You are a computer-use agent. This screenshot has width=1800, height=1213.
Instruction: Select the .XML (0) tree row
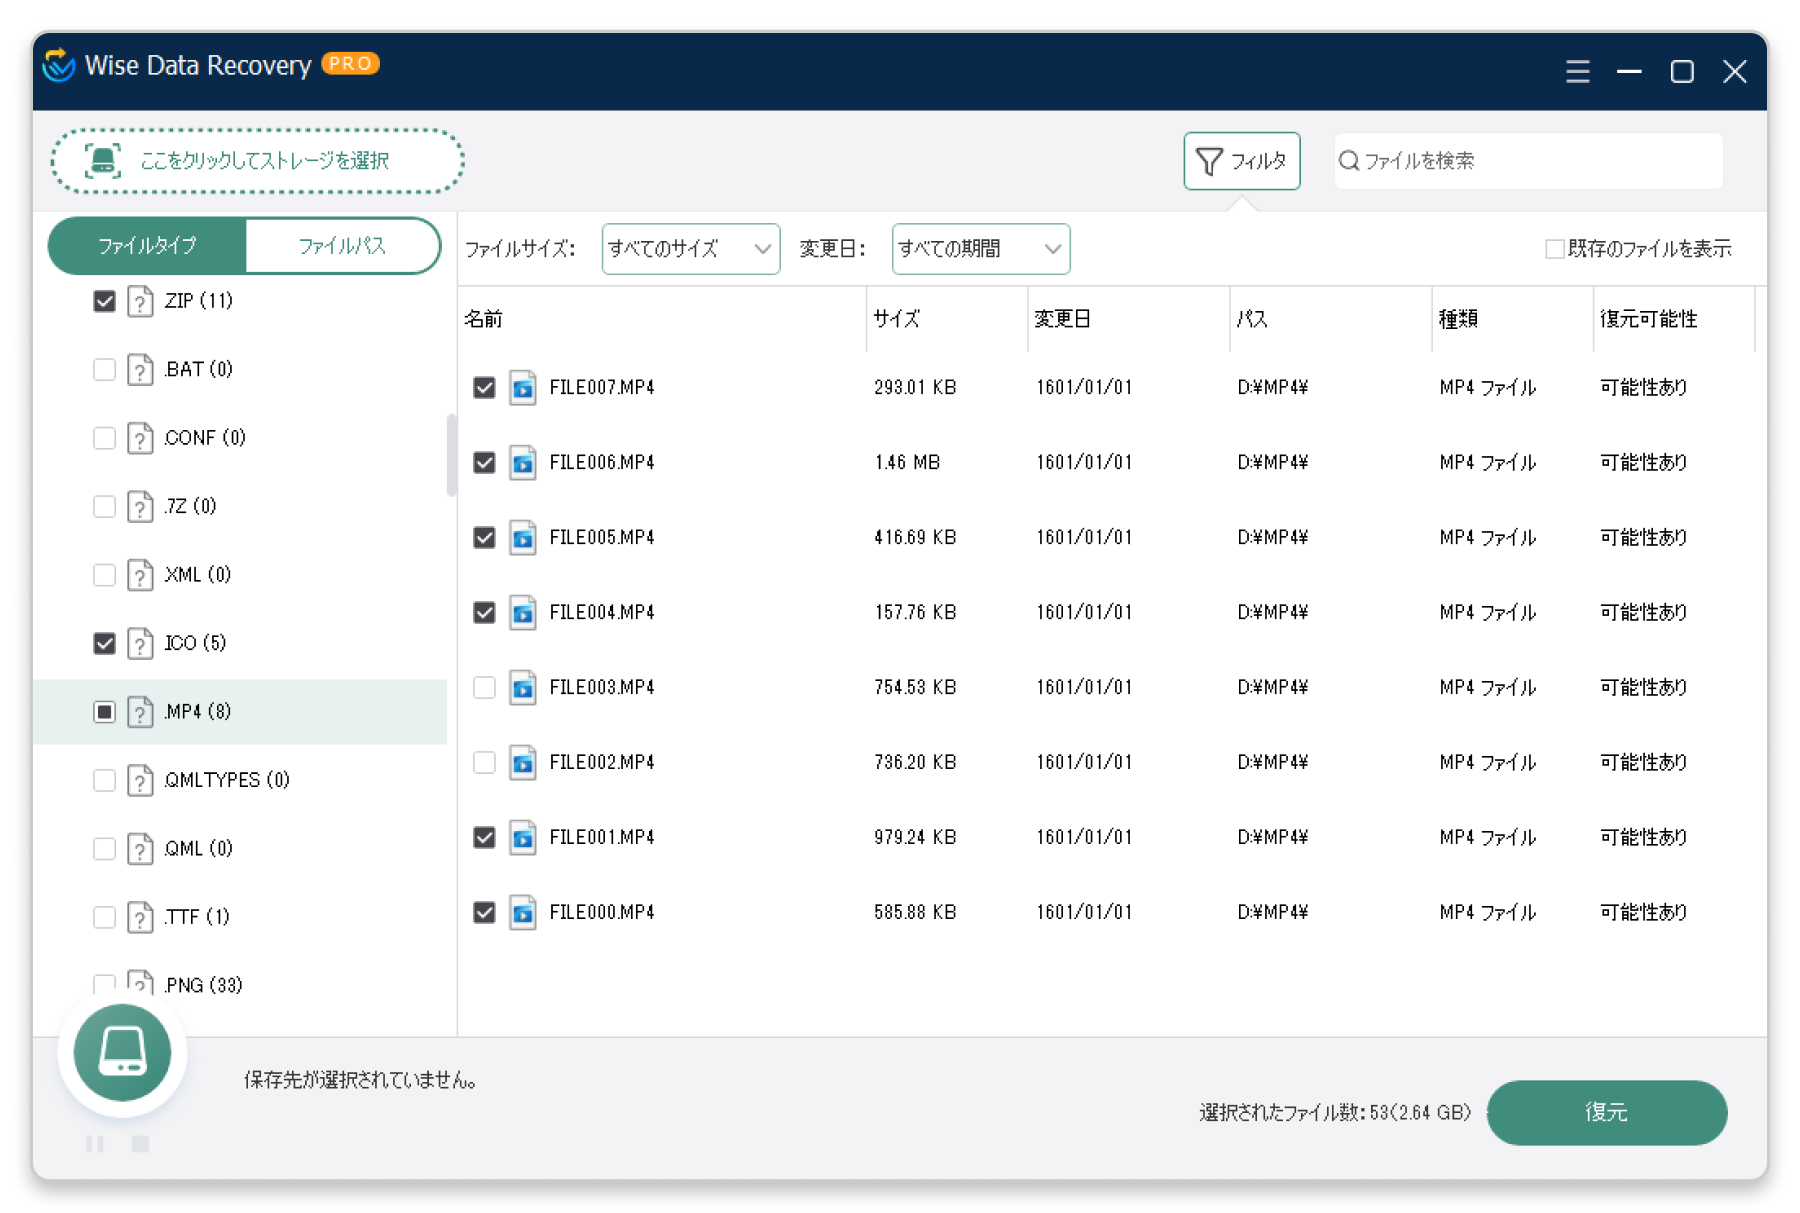coord(240,575)
